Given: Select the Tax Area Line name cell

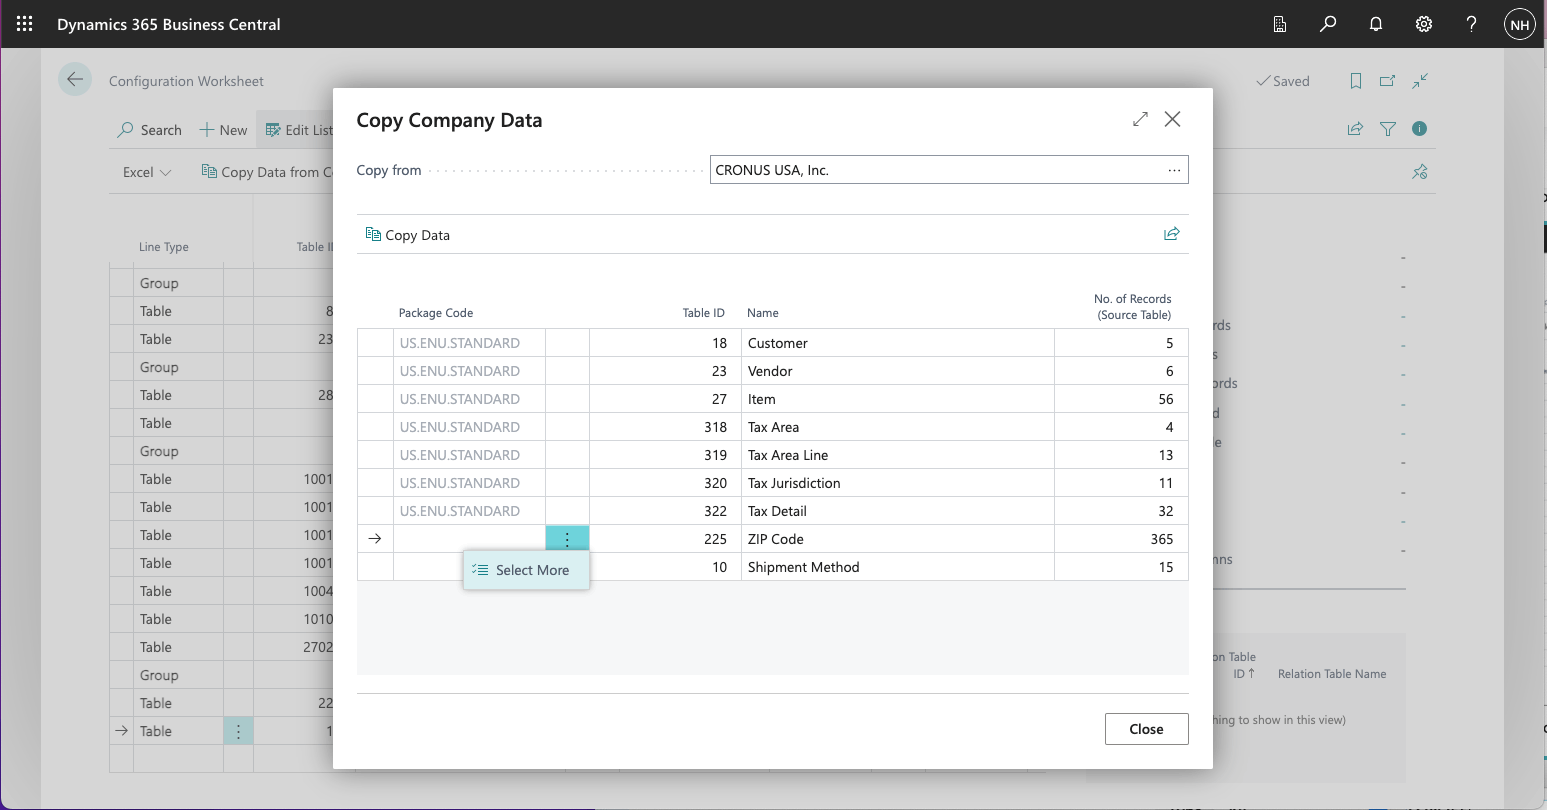Looking at the screenshot, I should [x=897, y=455].
